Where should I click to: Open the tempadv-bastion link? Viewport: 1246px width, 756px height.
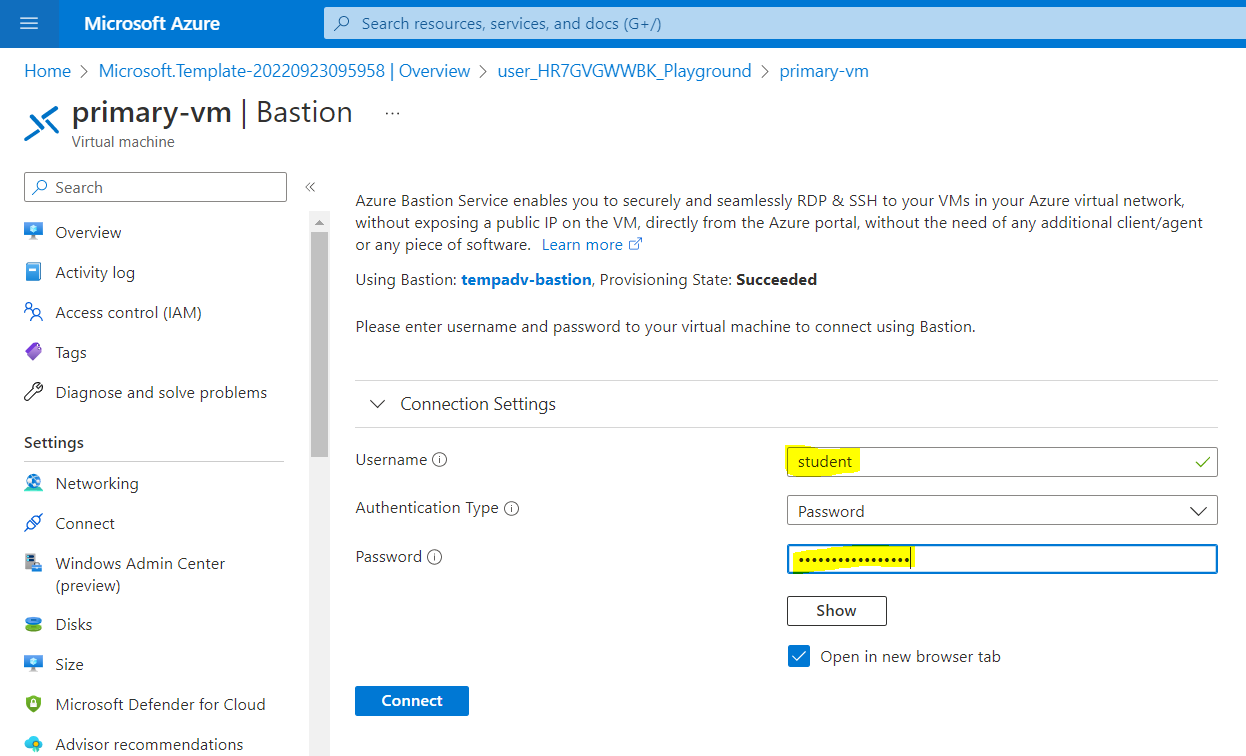[x=526, y=280]
